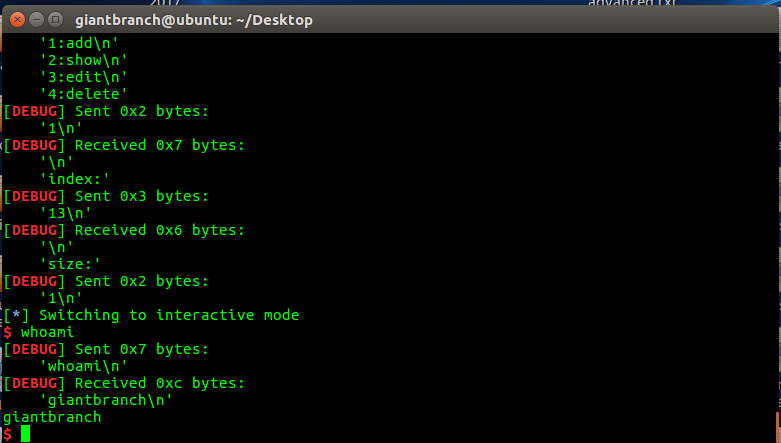Maximize the terminal window
The width and height of the screenshot is (781, 443).
[x=53, y=18]
